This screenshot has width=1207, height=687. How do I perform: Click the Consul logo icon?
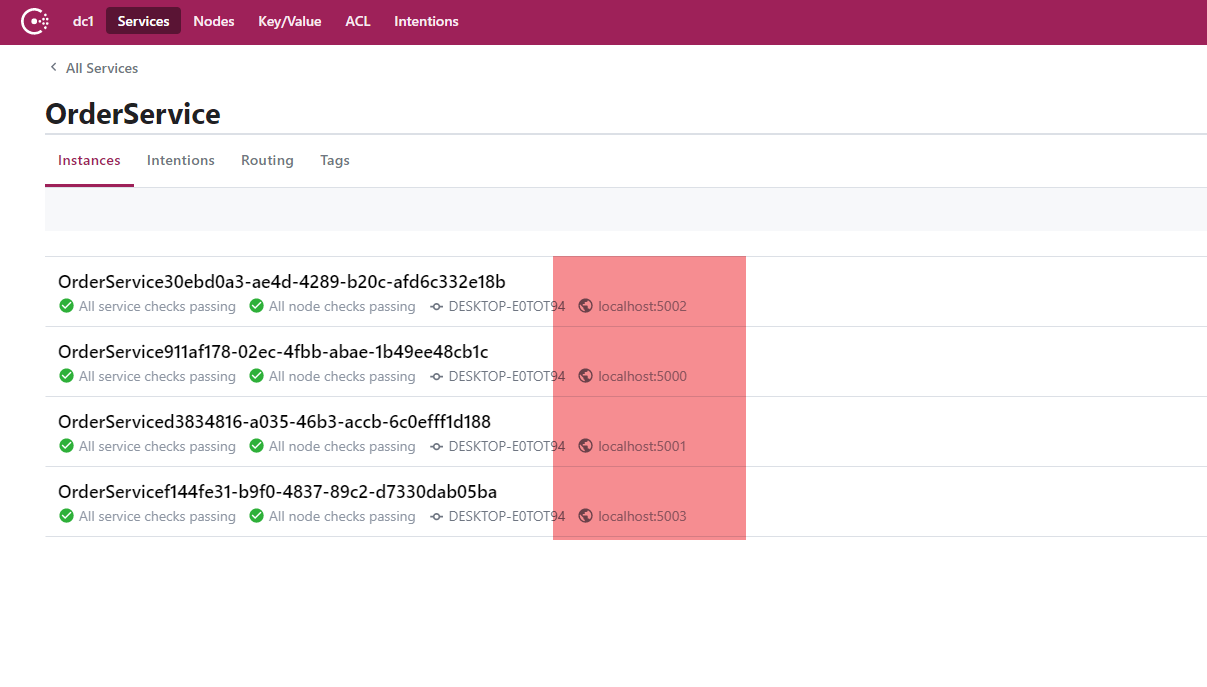point(35,21)
